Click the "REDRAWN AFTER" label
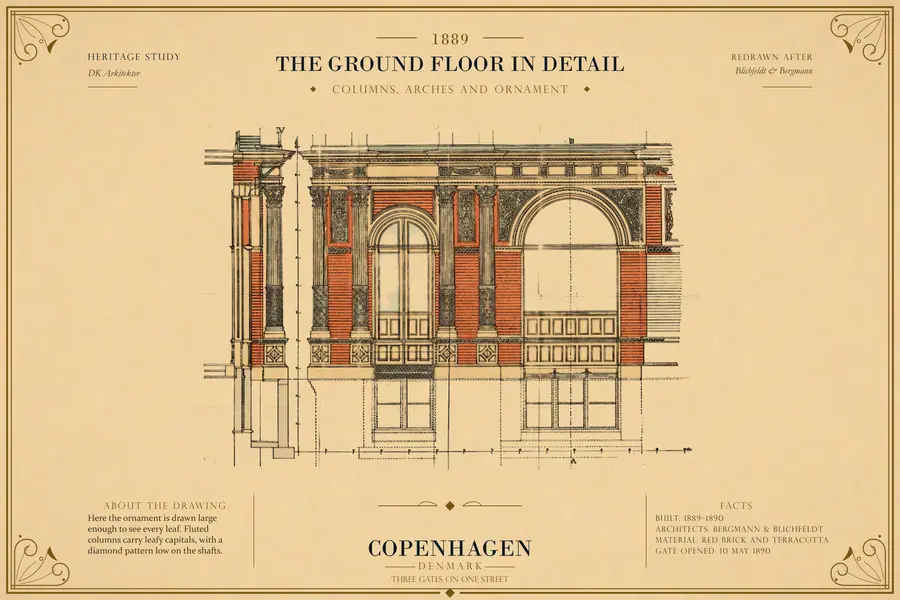The image size is (900, 600). [771, 57]
